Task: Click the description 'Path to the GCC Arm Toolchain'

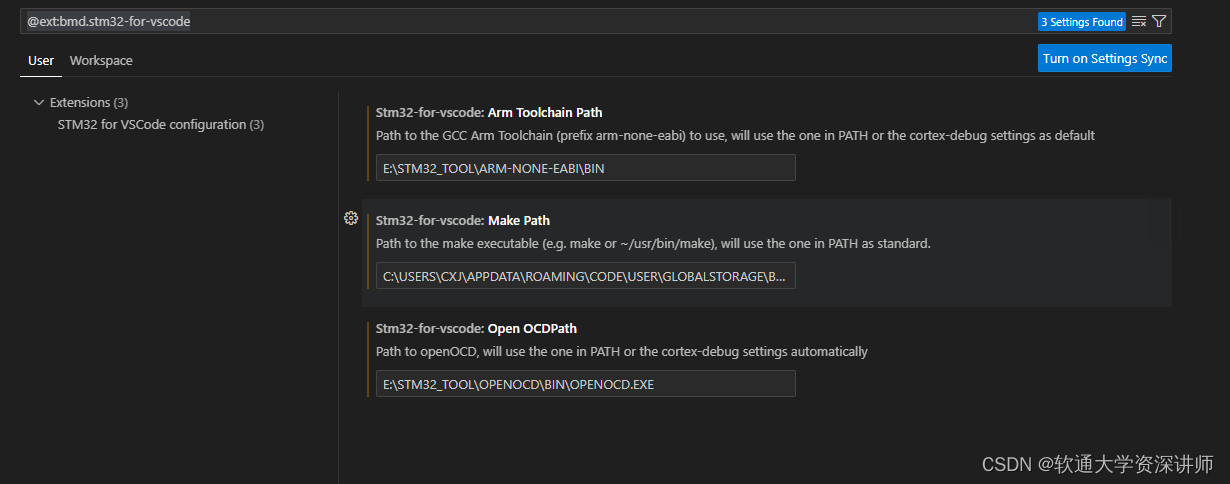Action: [735, 135]
